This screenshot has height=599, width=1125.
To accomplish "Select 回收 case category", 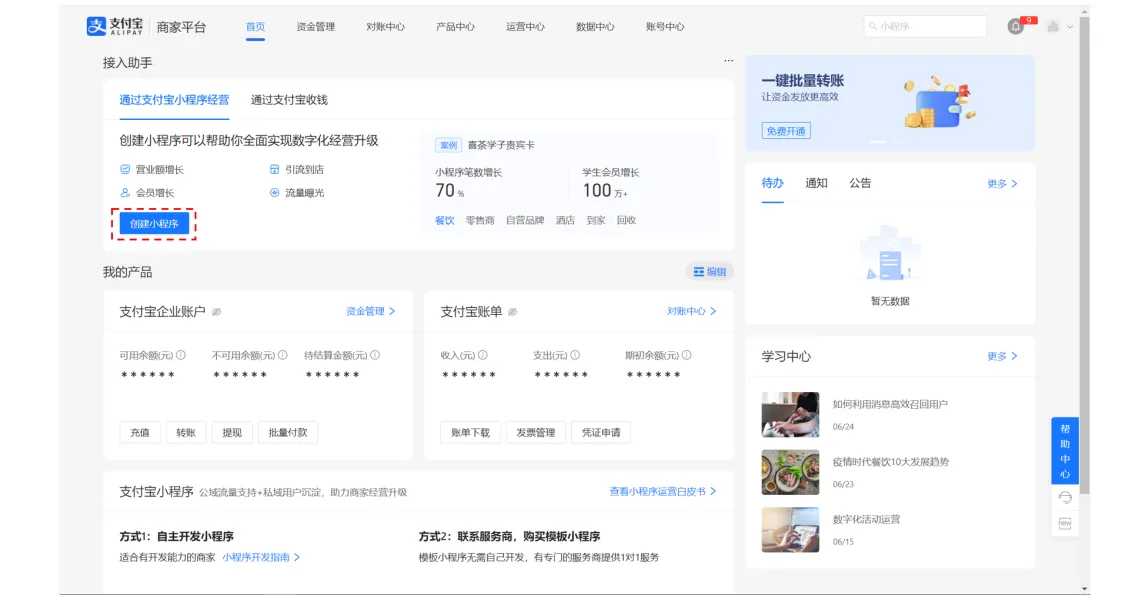I will click(626, 220).
